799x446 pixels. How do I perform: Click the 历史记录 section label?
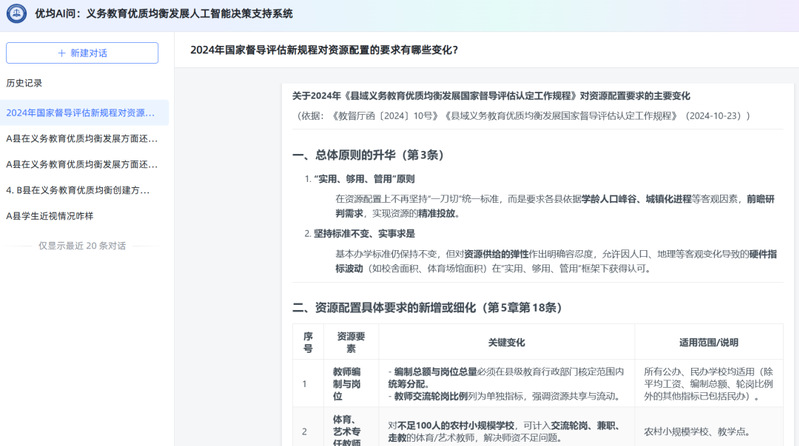pyautogui.click(x=25, y=83)
